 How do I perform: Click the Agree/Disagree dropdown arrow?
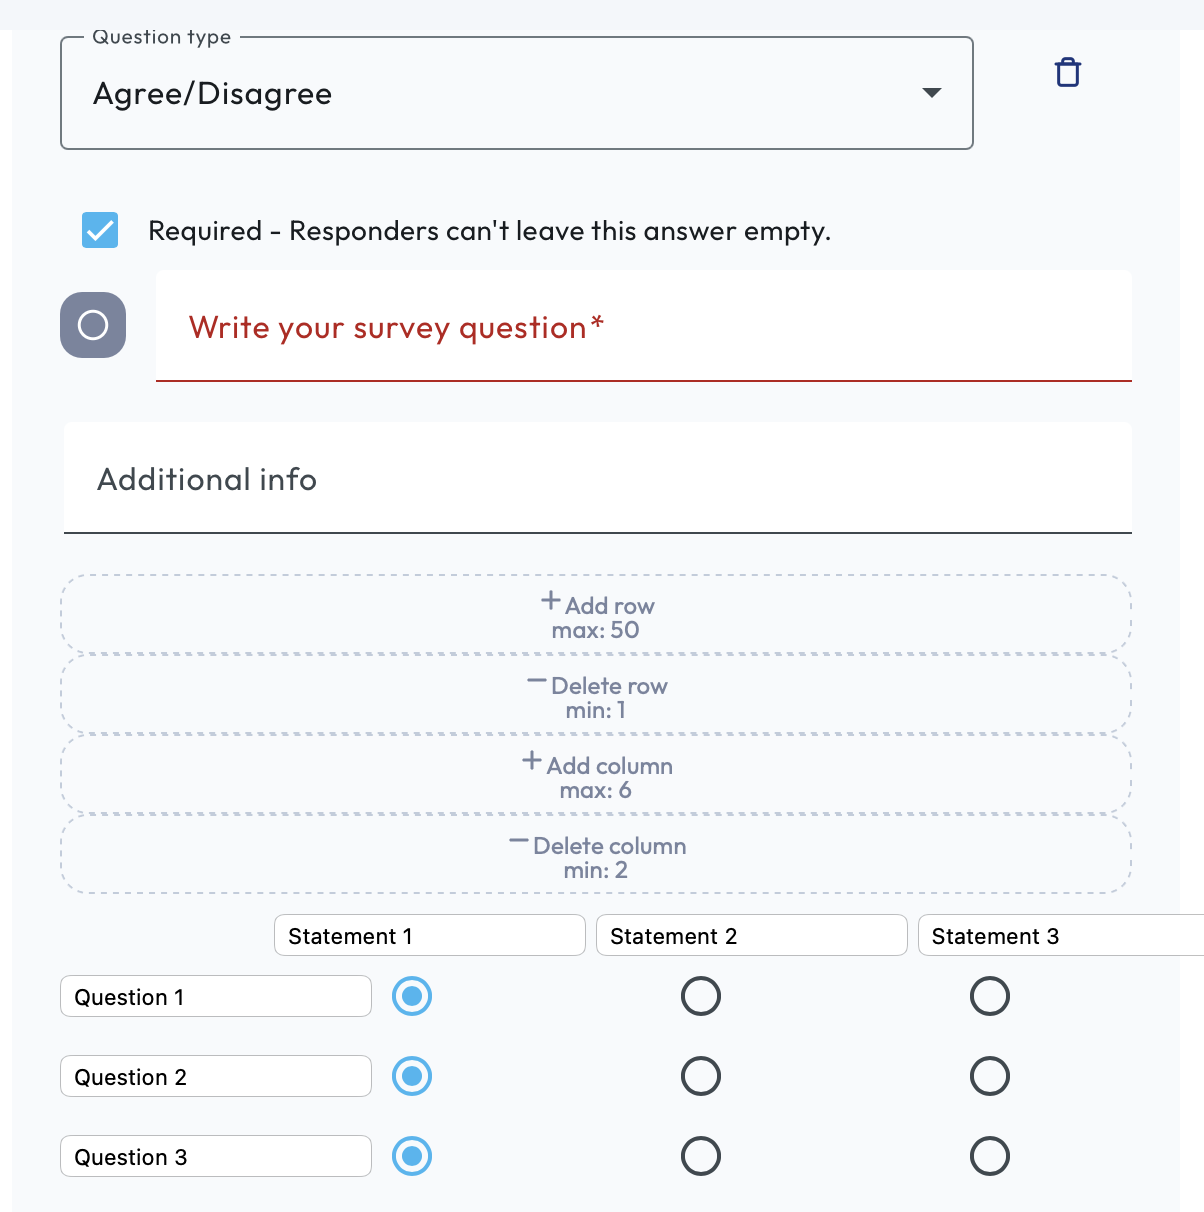(931, 93)
